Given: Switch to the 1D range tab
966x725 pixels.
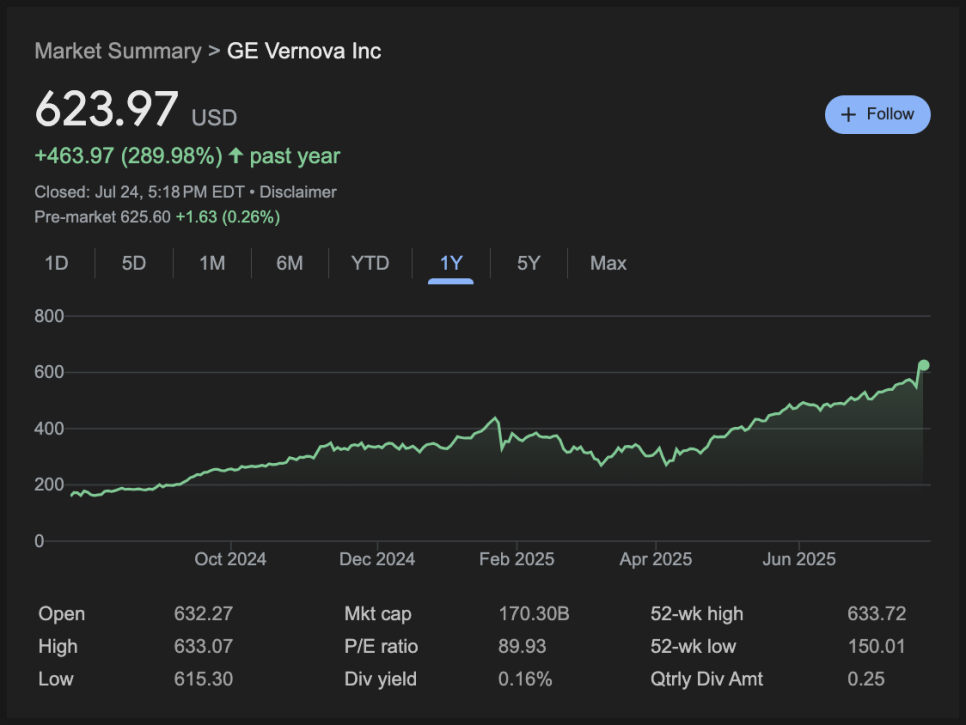Looking at the screenshot, I should (56, 264).
